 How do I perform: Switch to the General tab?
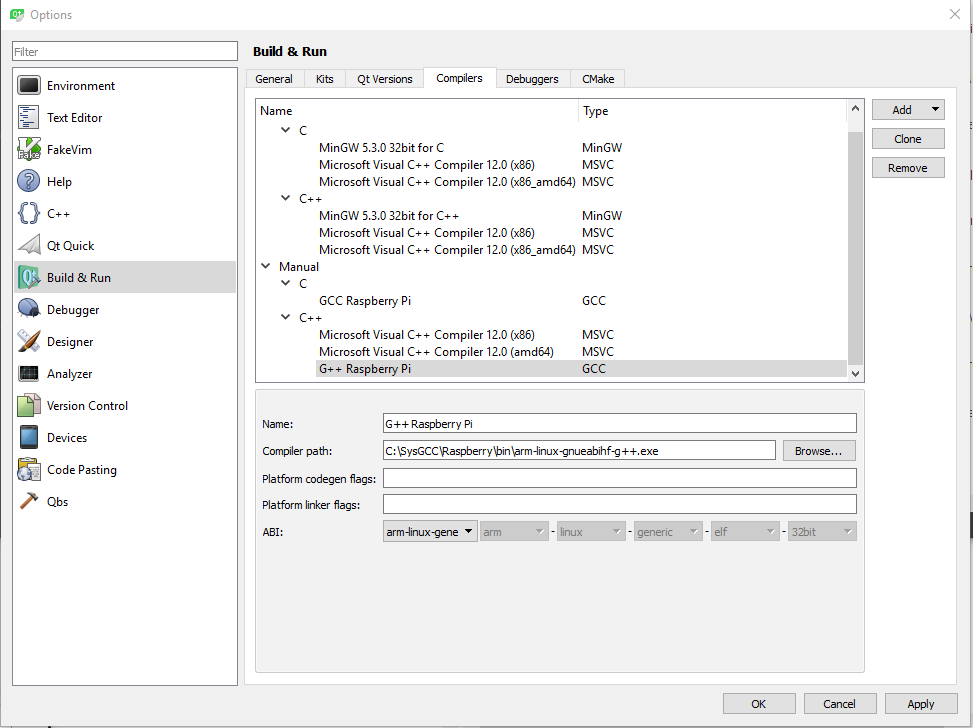[x=274, y=79]
